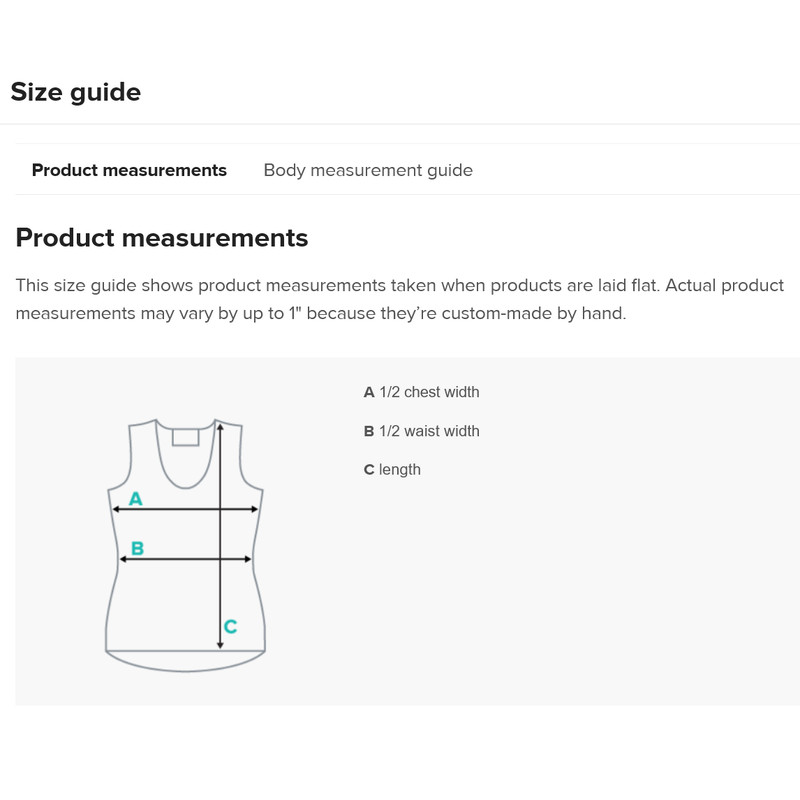This screenshot has width=800, height=800.
Task: Click the bold A in the legend
Action: pyautogui.click(x=368, y=392)
